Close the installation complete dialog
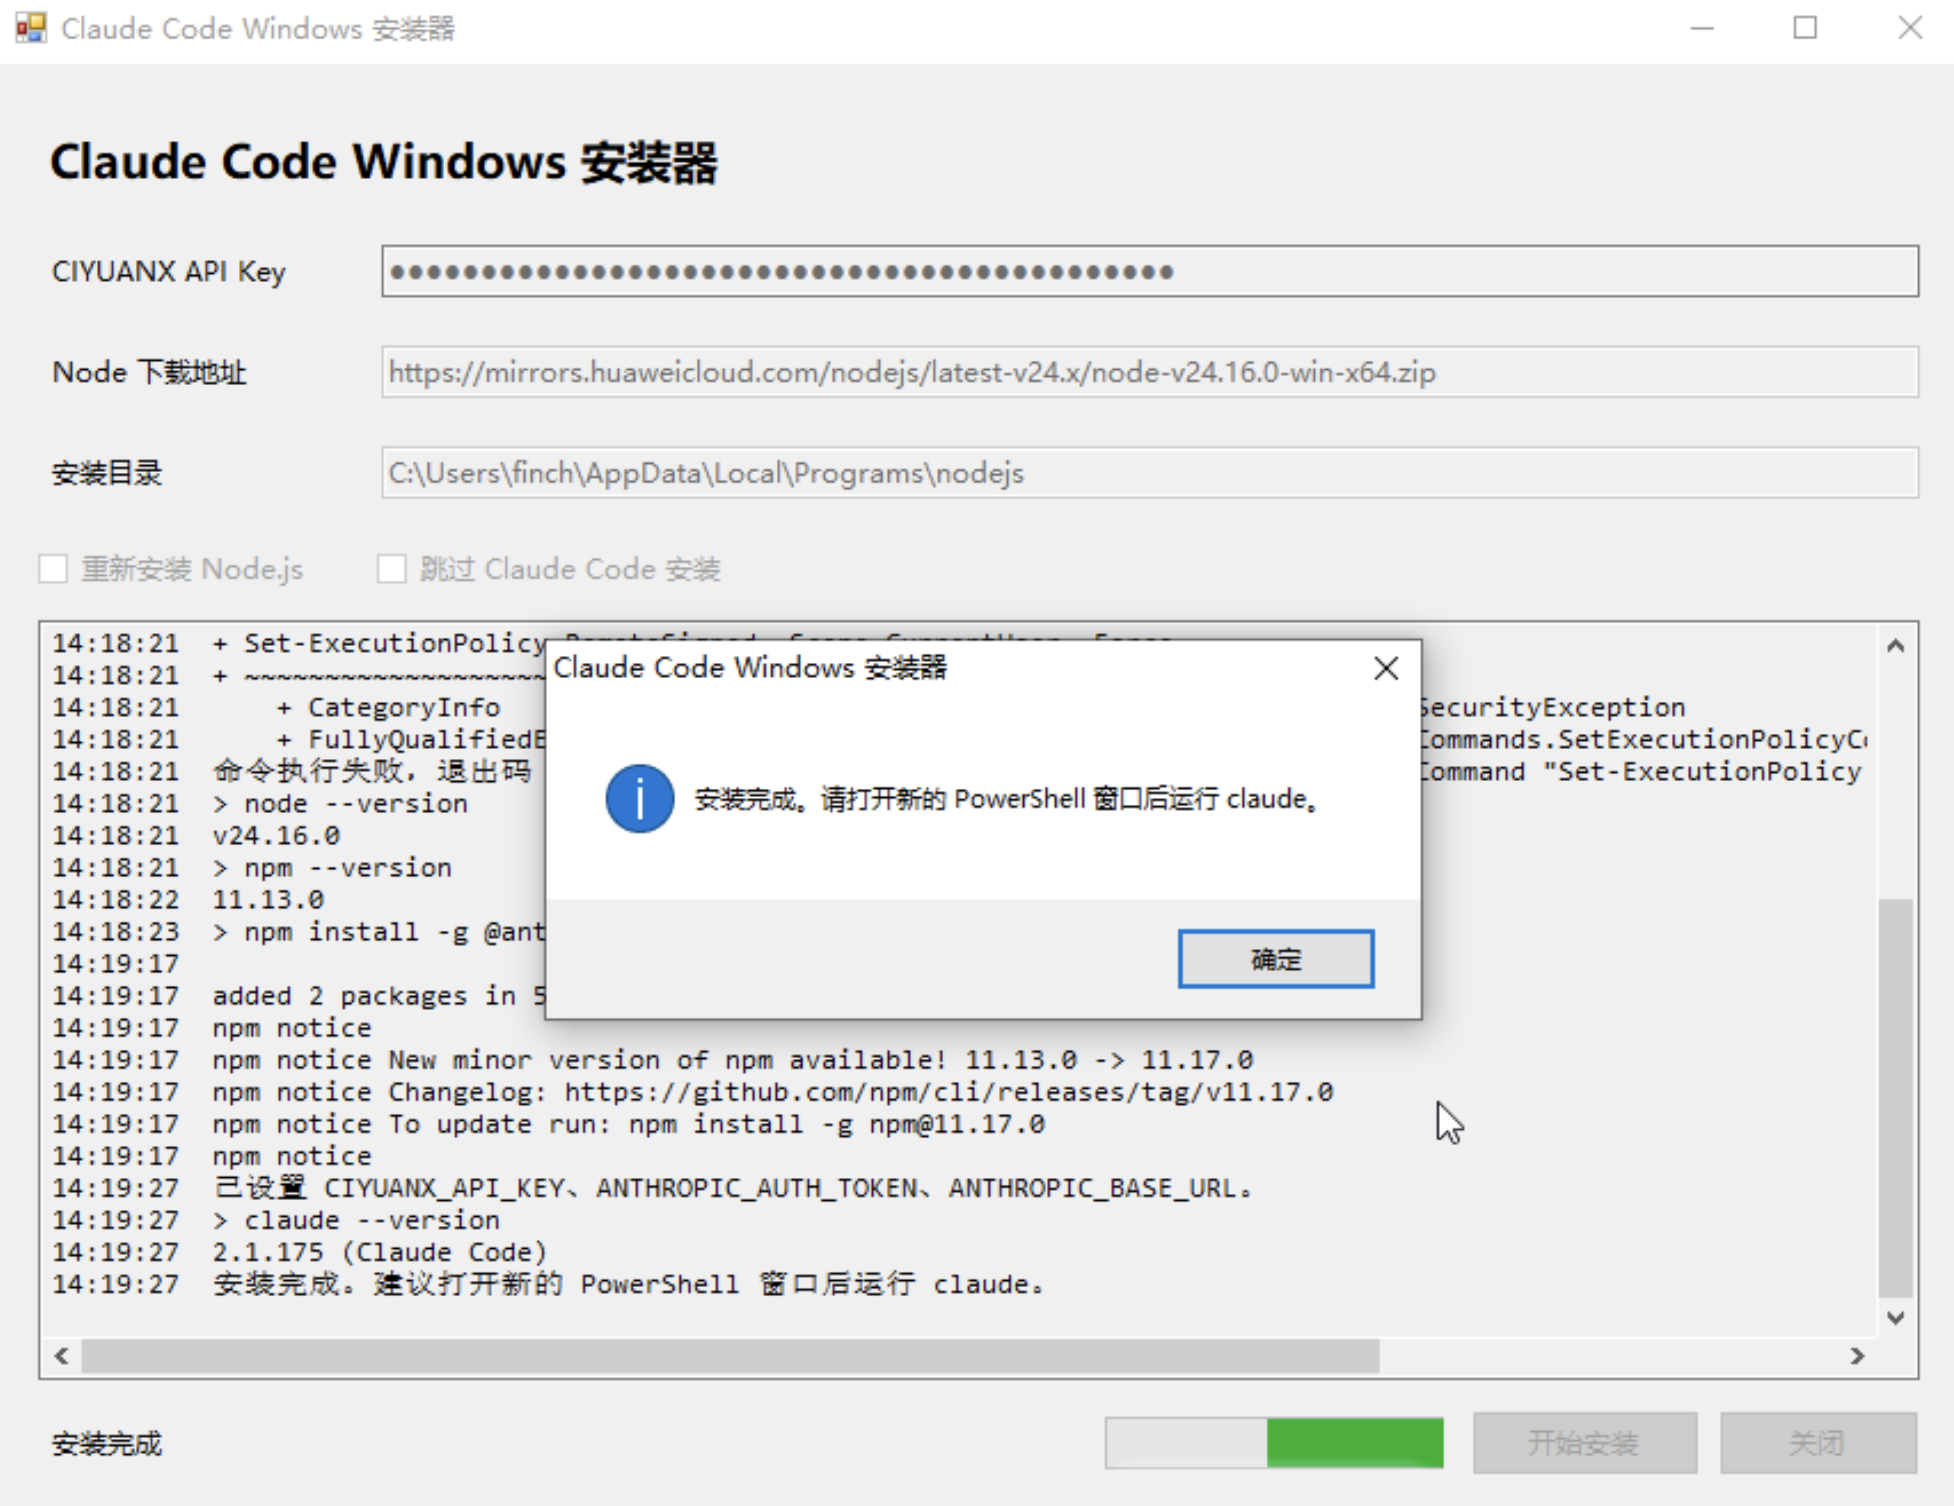The width and height of the screenshot is (1954, 1506). pos(1386,668)
